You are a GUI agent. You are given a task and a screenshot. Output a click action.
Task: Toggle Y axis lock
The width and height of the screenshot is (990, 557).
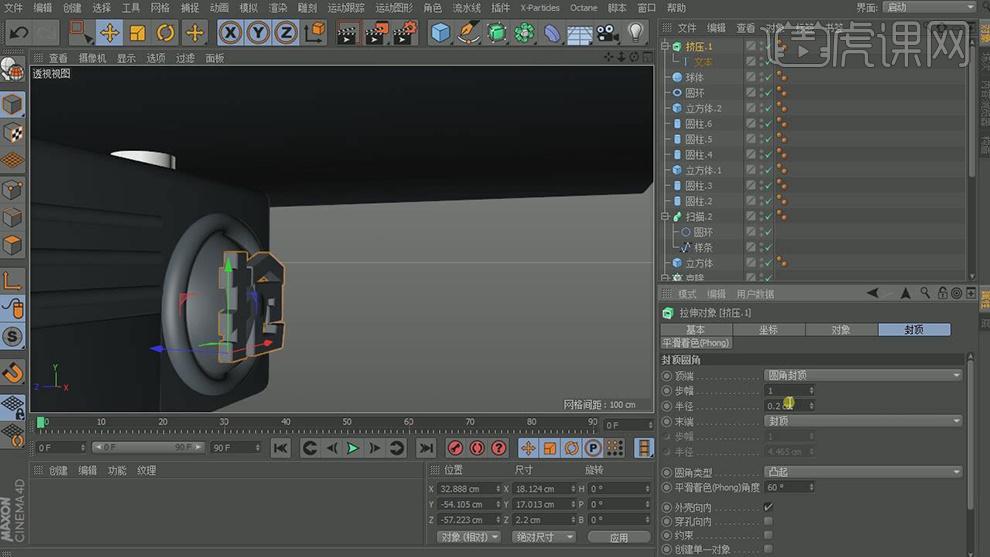[258, 32]
